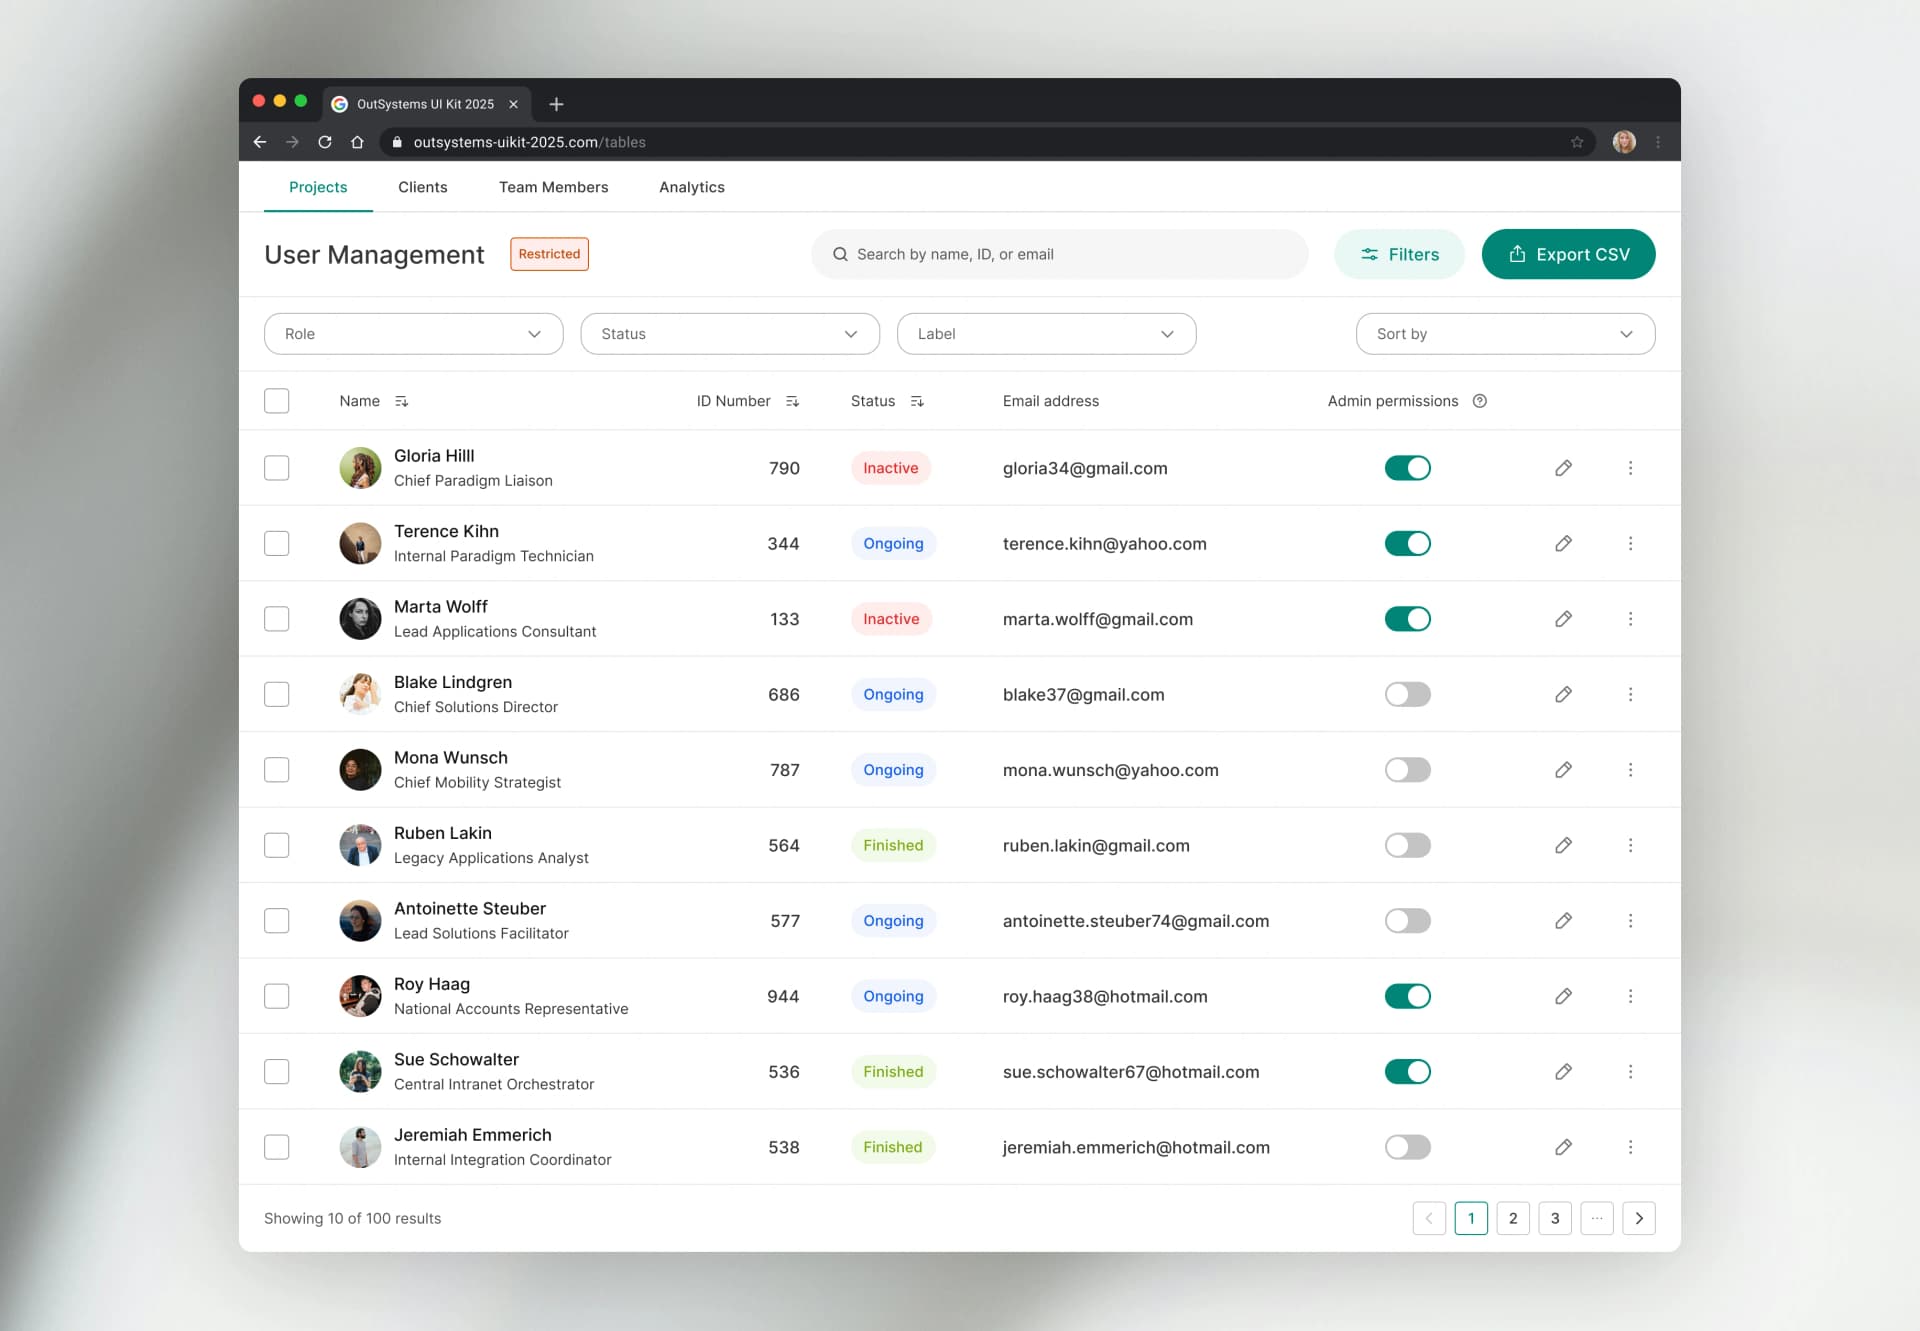Viewport: 1920px width, 1331px height.
Task: Edit Mona Wunsch with the pencil icon
Action: pos(1564,770)
